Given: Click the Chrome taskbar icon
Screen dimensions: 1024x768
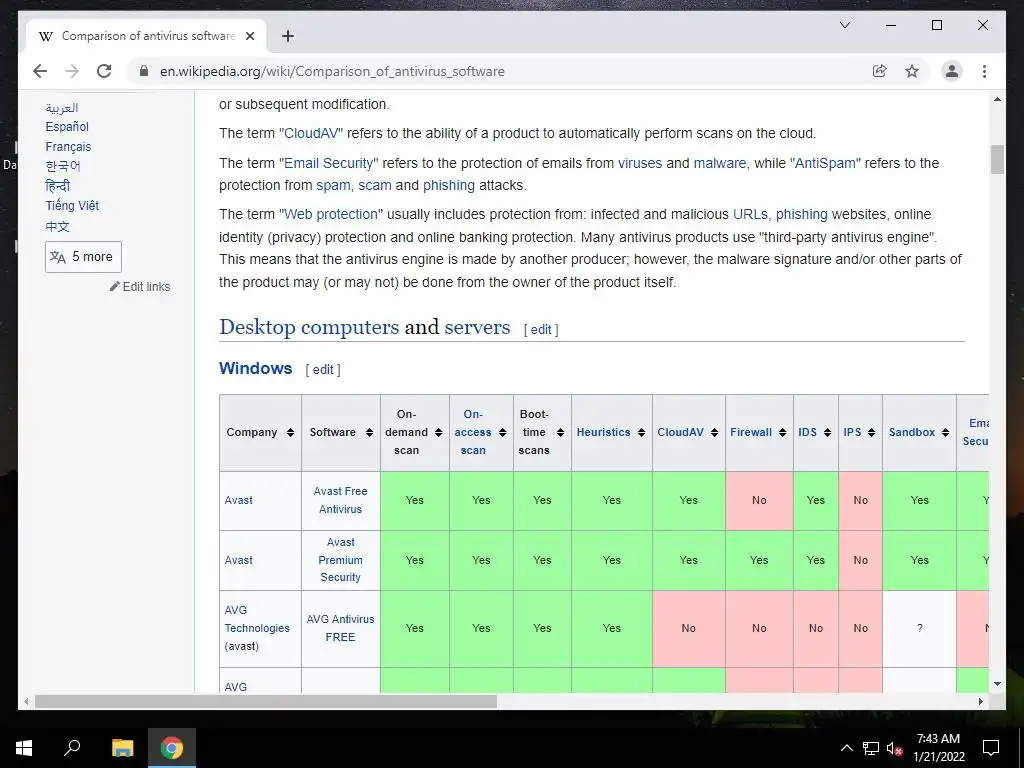Looking at the screenshot, I should click(x=172, y=748).
